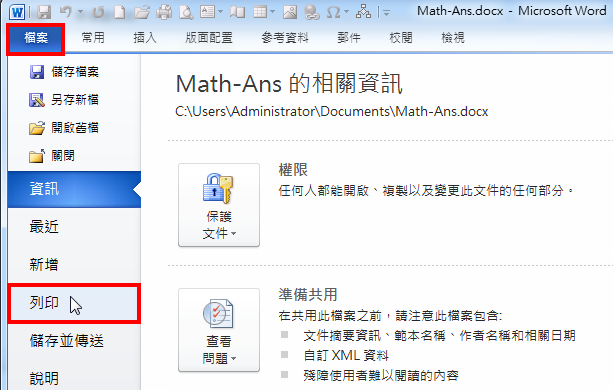Click the New blank document icon
Viewport: 613px width, 390px height.
tap(120, 13)
